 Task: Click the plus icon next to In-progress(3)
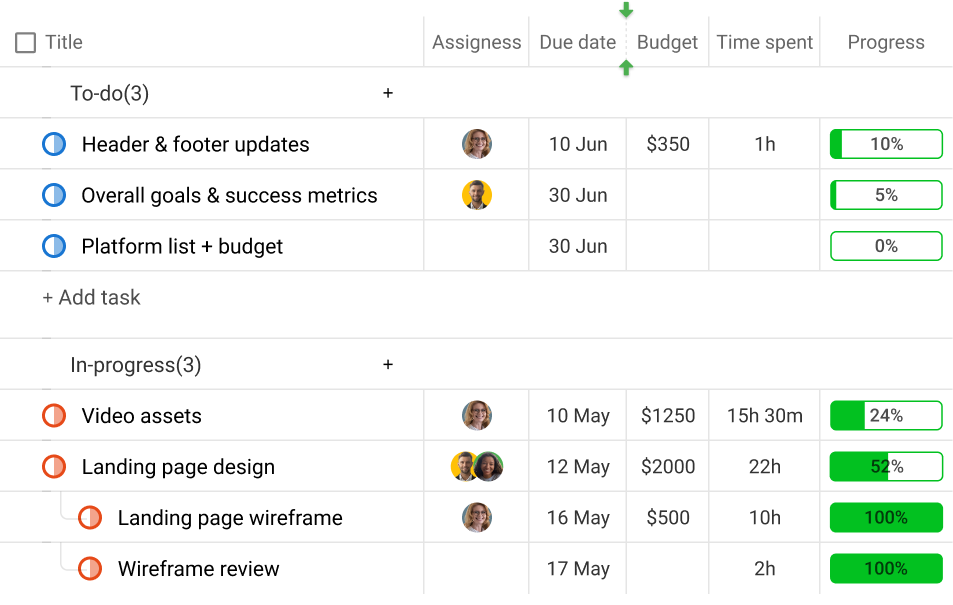point(388,364)
